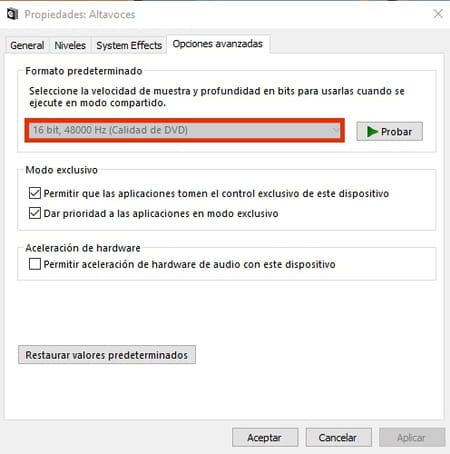
Task: Enable audio hardware acceleration checkbox
Action: click(x=35, y=264)
